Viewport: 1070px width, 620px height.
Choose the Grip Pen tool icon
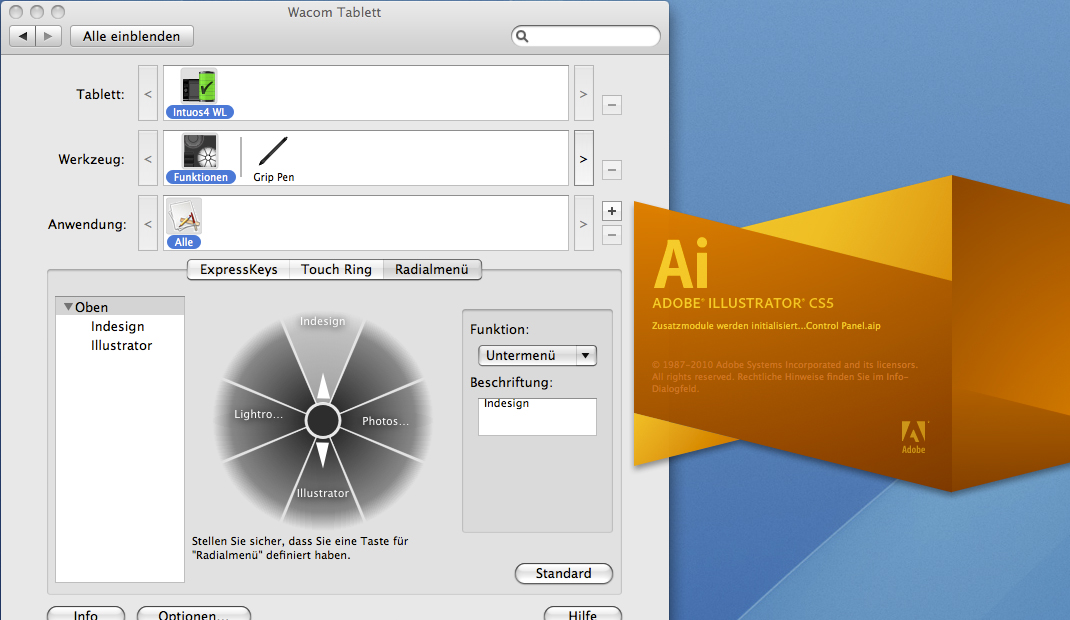click(x=273, y=152)
